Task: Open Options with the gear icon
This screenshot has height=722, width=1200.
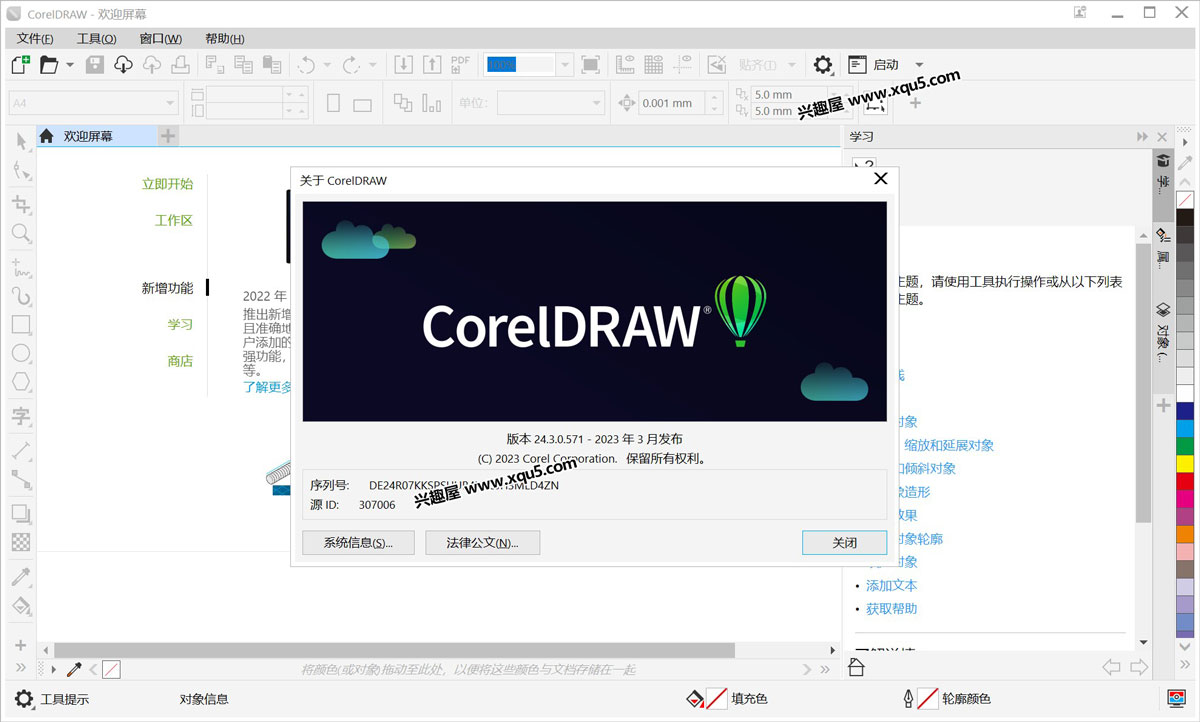Action: tap(823, 65)
